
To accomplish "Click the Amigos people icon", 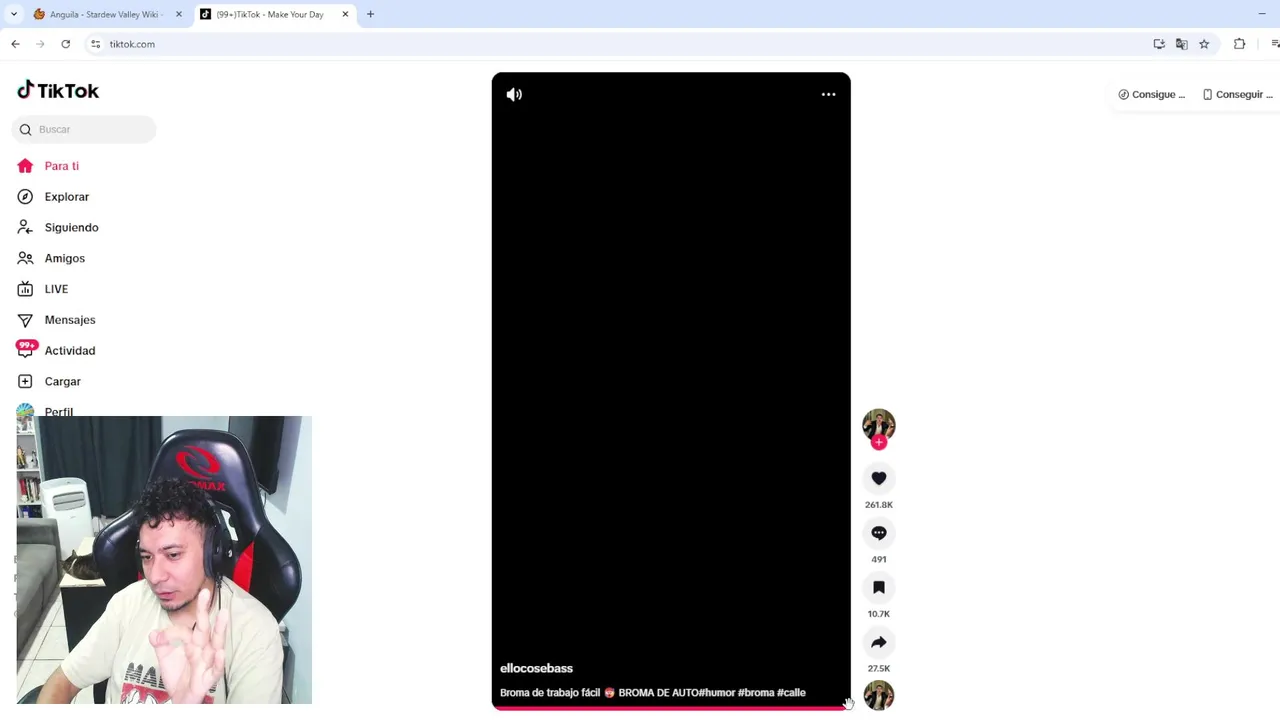I will click(x=25, y=258).
